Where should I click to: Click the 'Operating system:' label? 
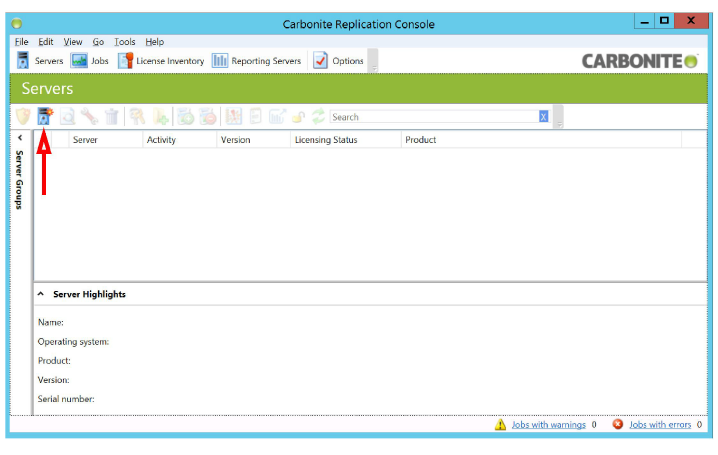73,342
